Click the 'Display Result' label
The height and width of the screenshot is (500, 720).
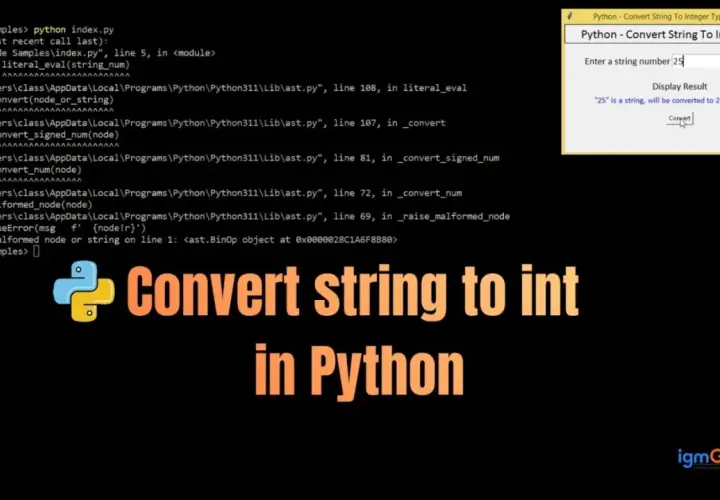coord(680,86)
